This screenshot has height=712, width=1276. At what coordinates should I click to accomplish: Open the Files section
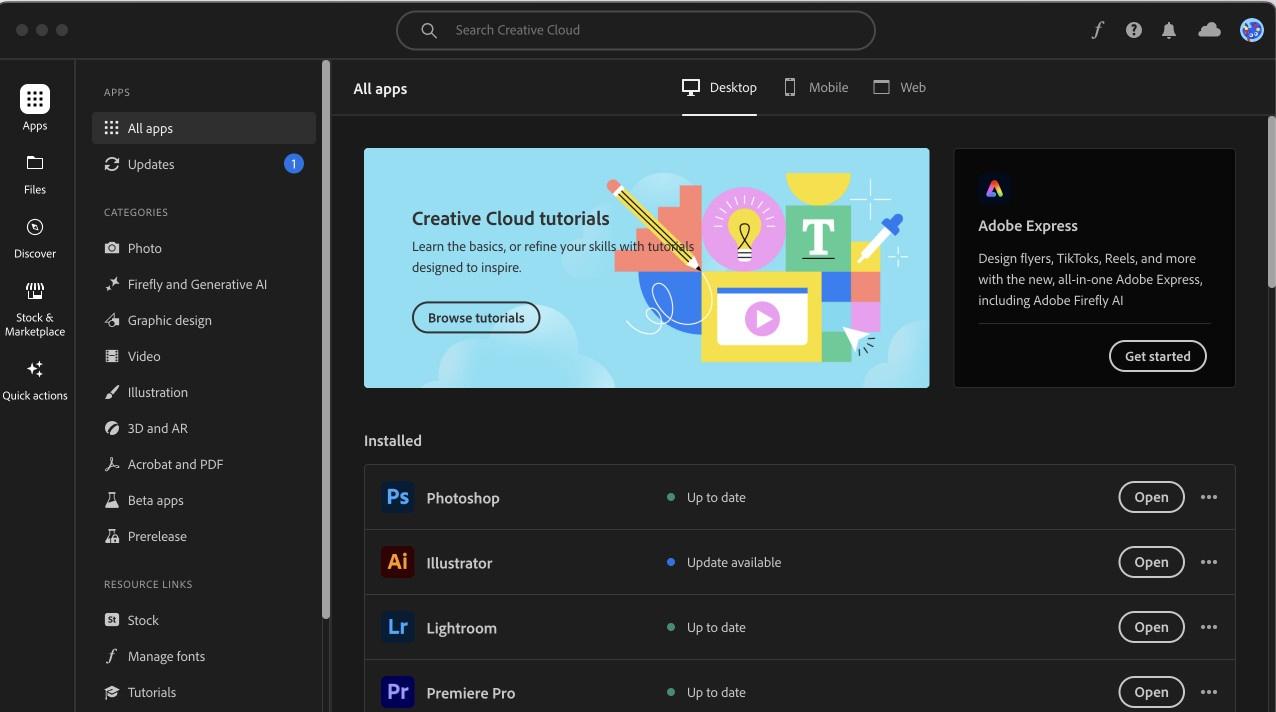[x=35, y=174]
